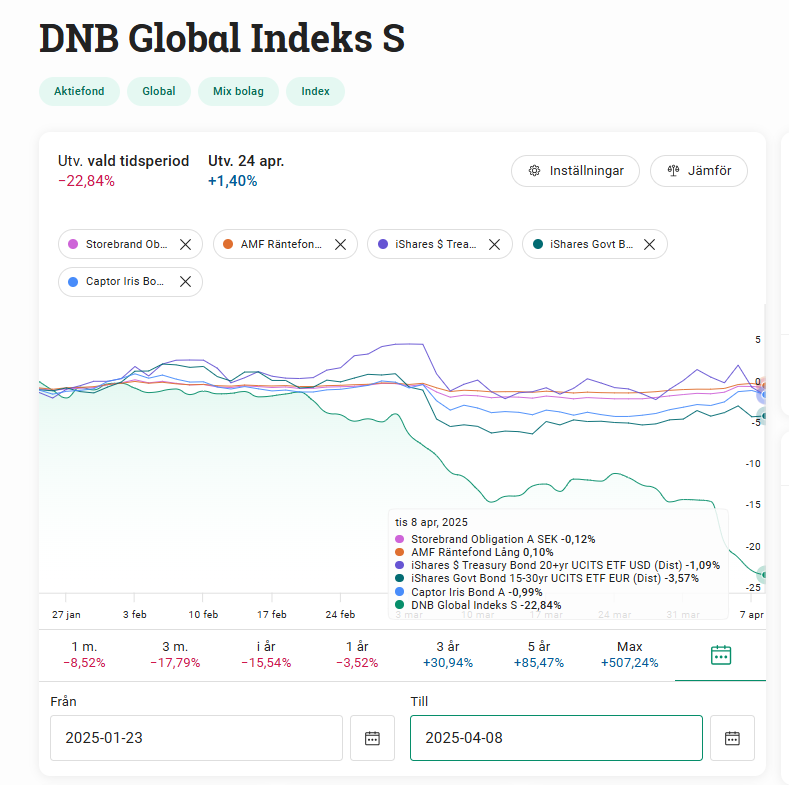Image resolution: width=789 pixels, height=785 pixels.
Task: Select the 1 år period tab
Action: point(357,655)
